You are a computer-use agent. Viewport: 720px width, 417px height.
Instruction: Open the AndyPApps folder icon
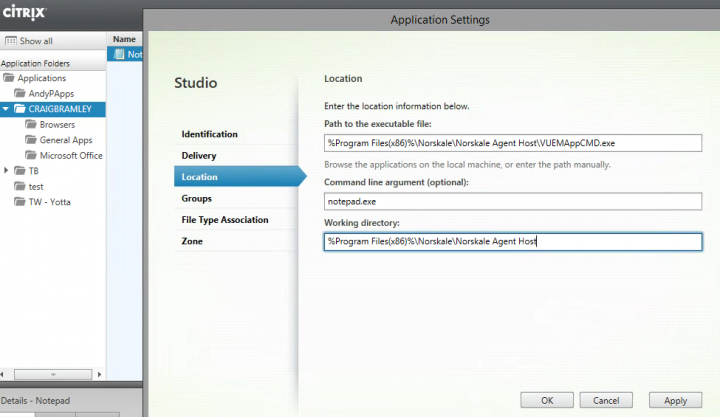coord(20,93)
